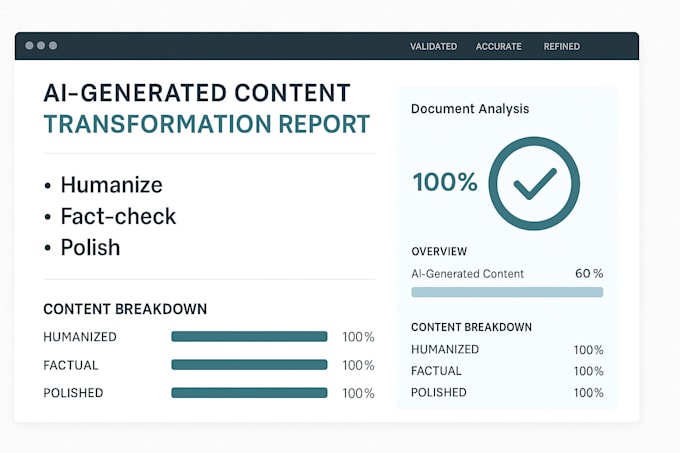Click 100% beside the FACTUAL bar
This screenshot has height=453, width=680.
pos(358,365)
